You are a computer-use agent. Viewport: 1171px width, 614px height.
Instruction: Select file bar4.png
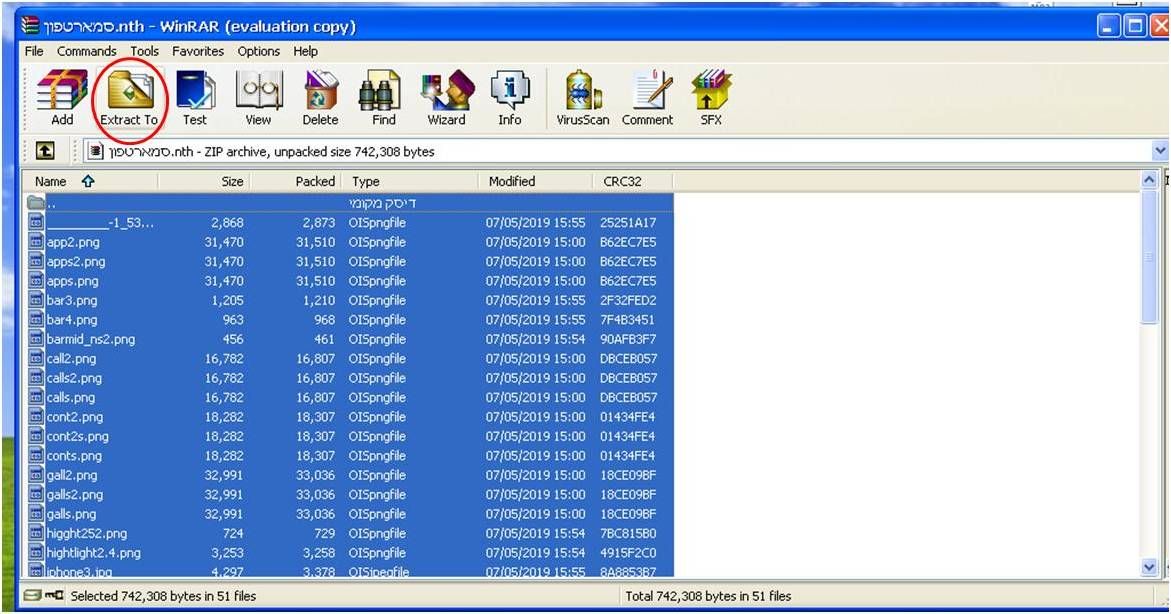click(72, 320)
